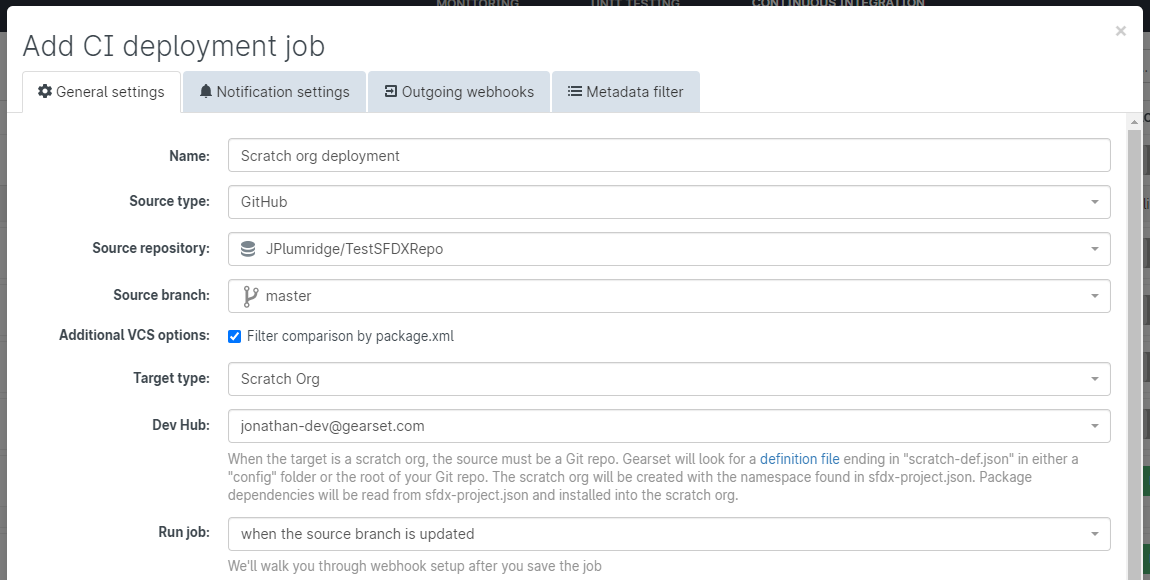Click the git branch icon beside master
This screenshot has width=1150, height=580.
(x=250, y=296)
